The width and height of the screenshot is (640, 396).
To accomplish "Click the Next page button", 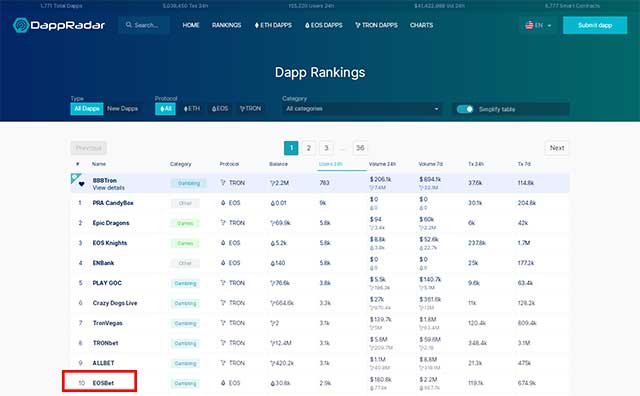I will (x=557, y=148).
